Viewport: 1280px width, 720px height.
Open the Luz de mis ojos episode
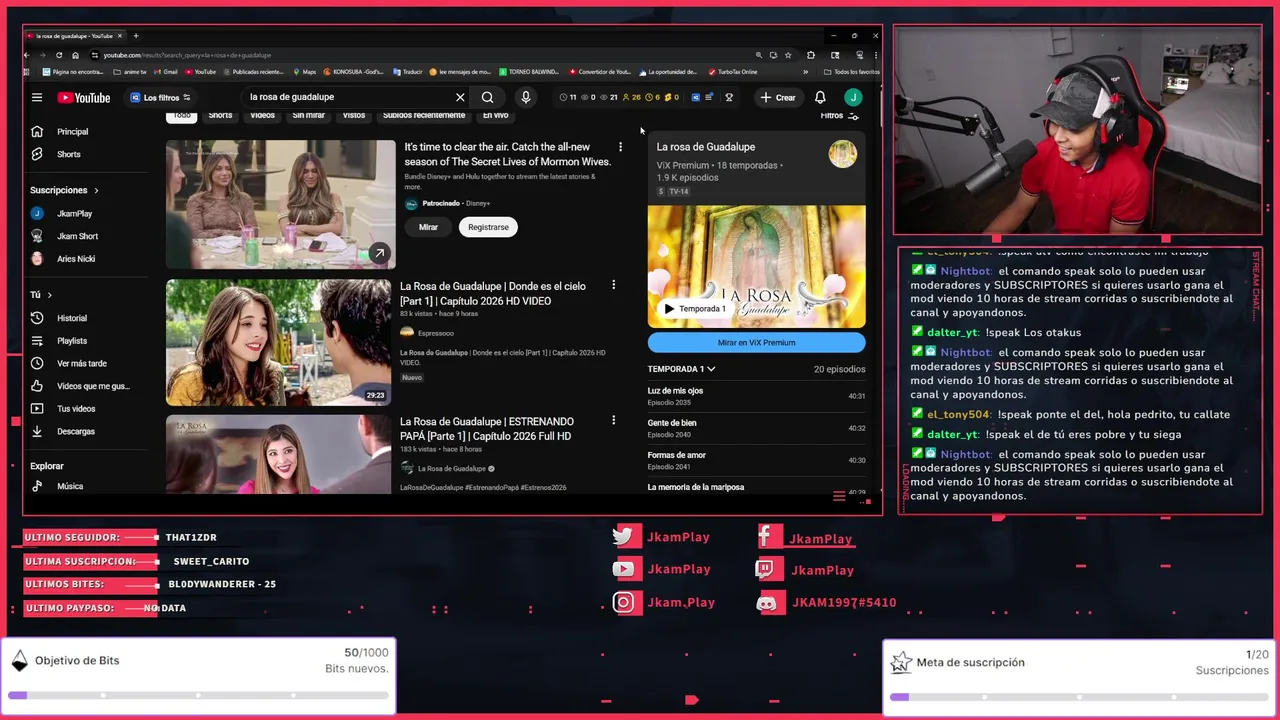pyautogui.click(x=756, y=396)
